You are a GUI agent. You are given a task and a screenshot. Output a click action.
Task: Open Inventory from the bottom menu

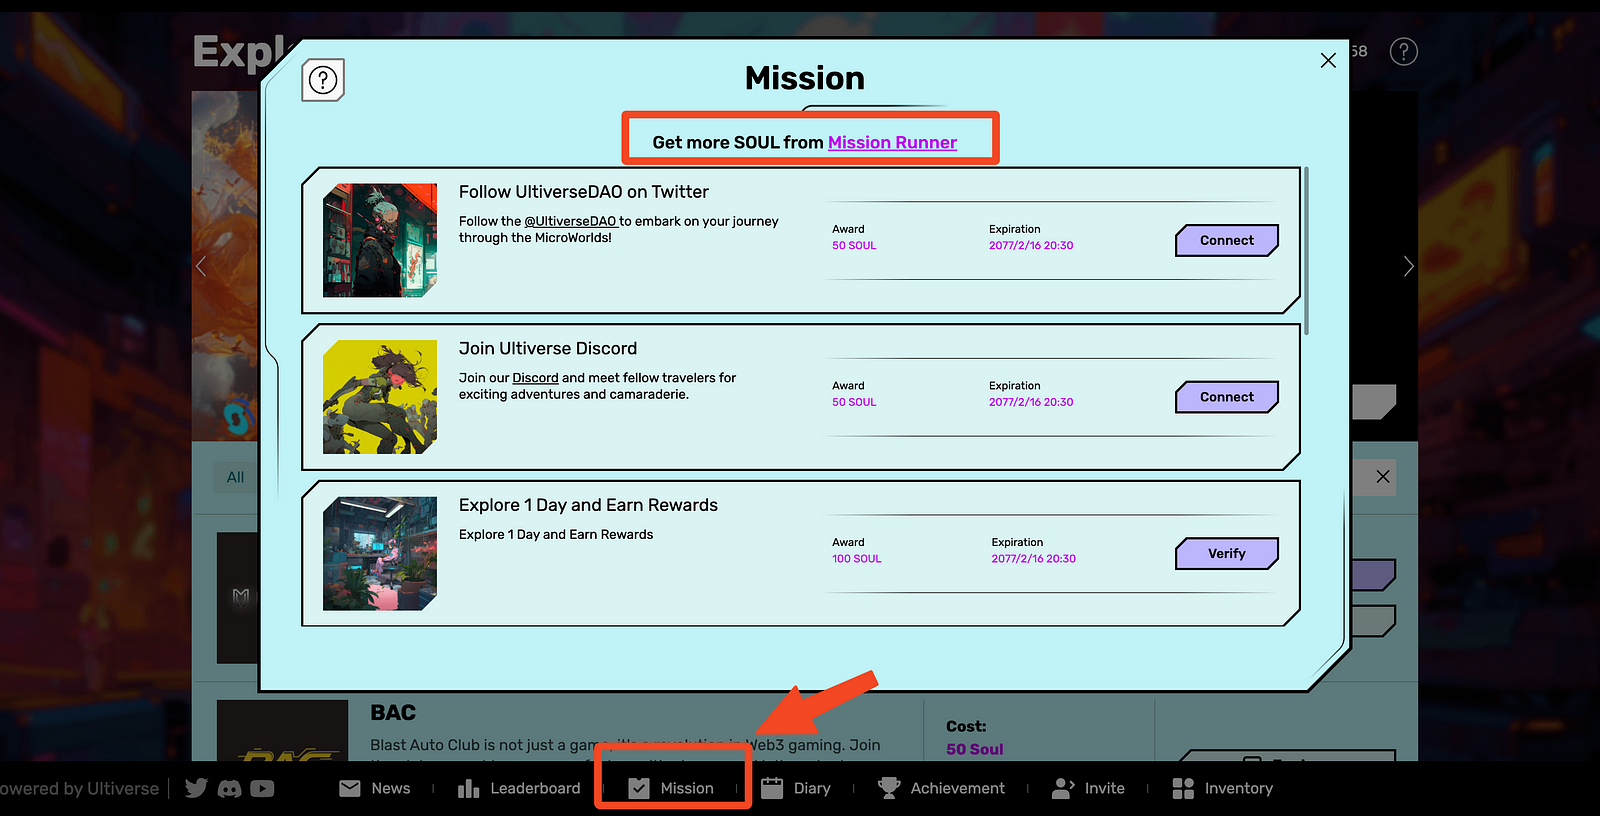click(x=1222, y=788)
